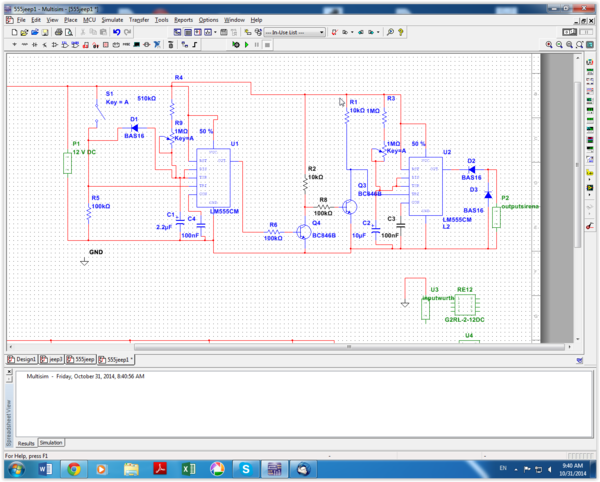Open the Tools menu
The height and width of the screenshot is (482, 600).
pos(161,20)
